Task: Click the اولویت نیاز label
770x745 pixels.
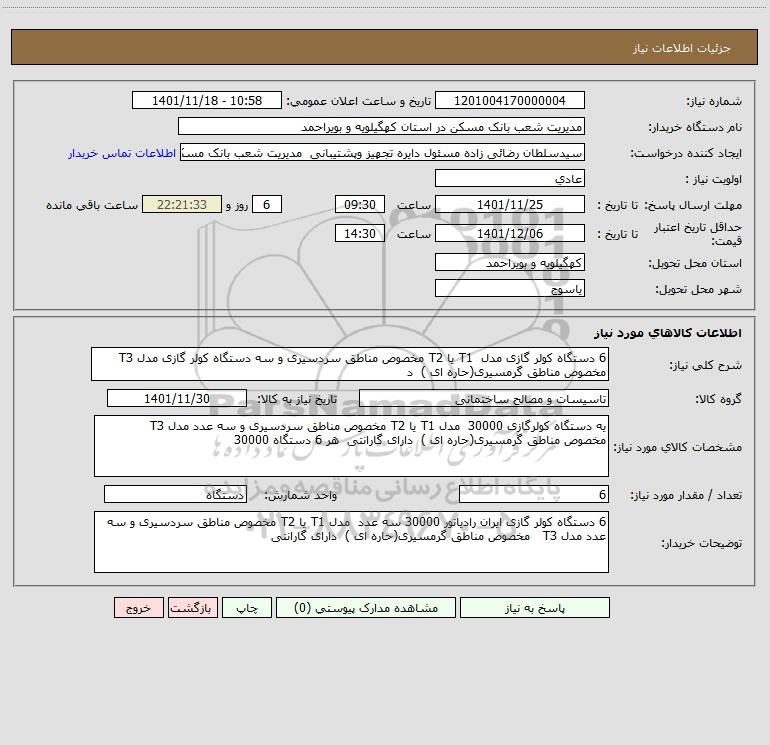Action: coord(713,179)
